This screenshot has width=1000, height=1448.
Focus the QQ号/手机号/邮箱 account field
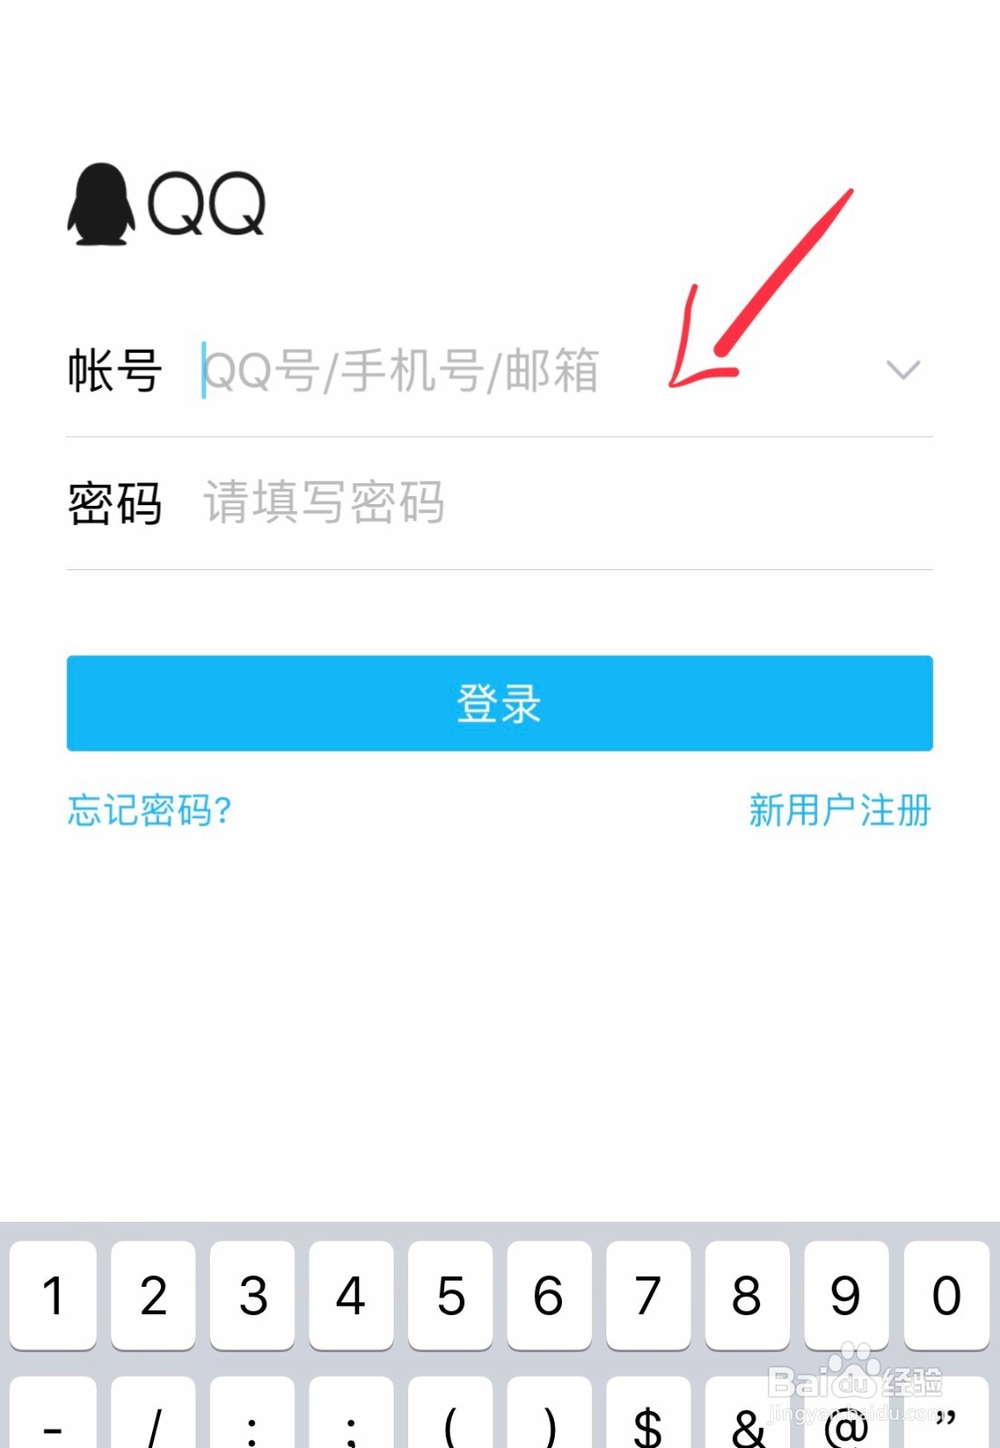tap(535, 371)
